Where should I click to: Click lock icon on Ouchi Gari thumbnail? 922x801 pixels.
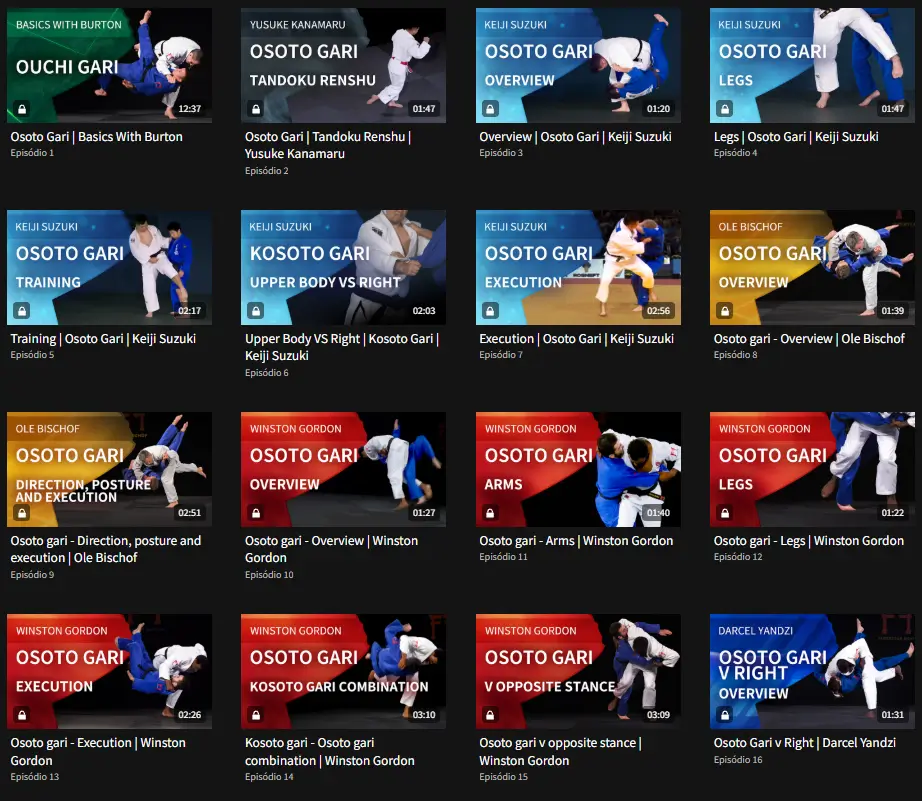pos(22,109)
